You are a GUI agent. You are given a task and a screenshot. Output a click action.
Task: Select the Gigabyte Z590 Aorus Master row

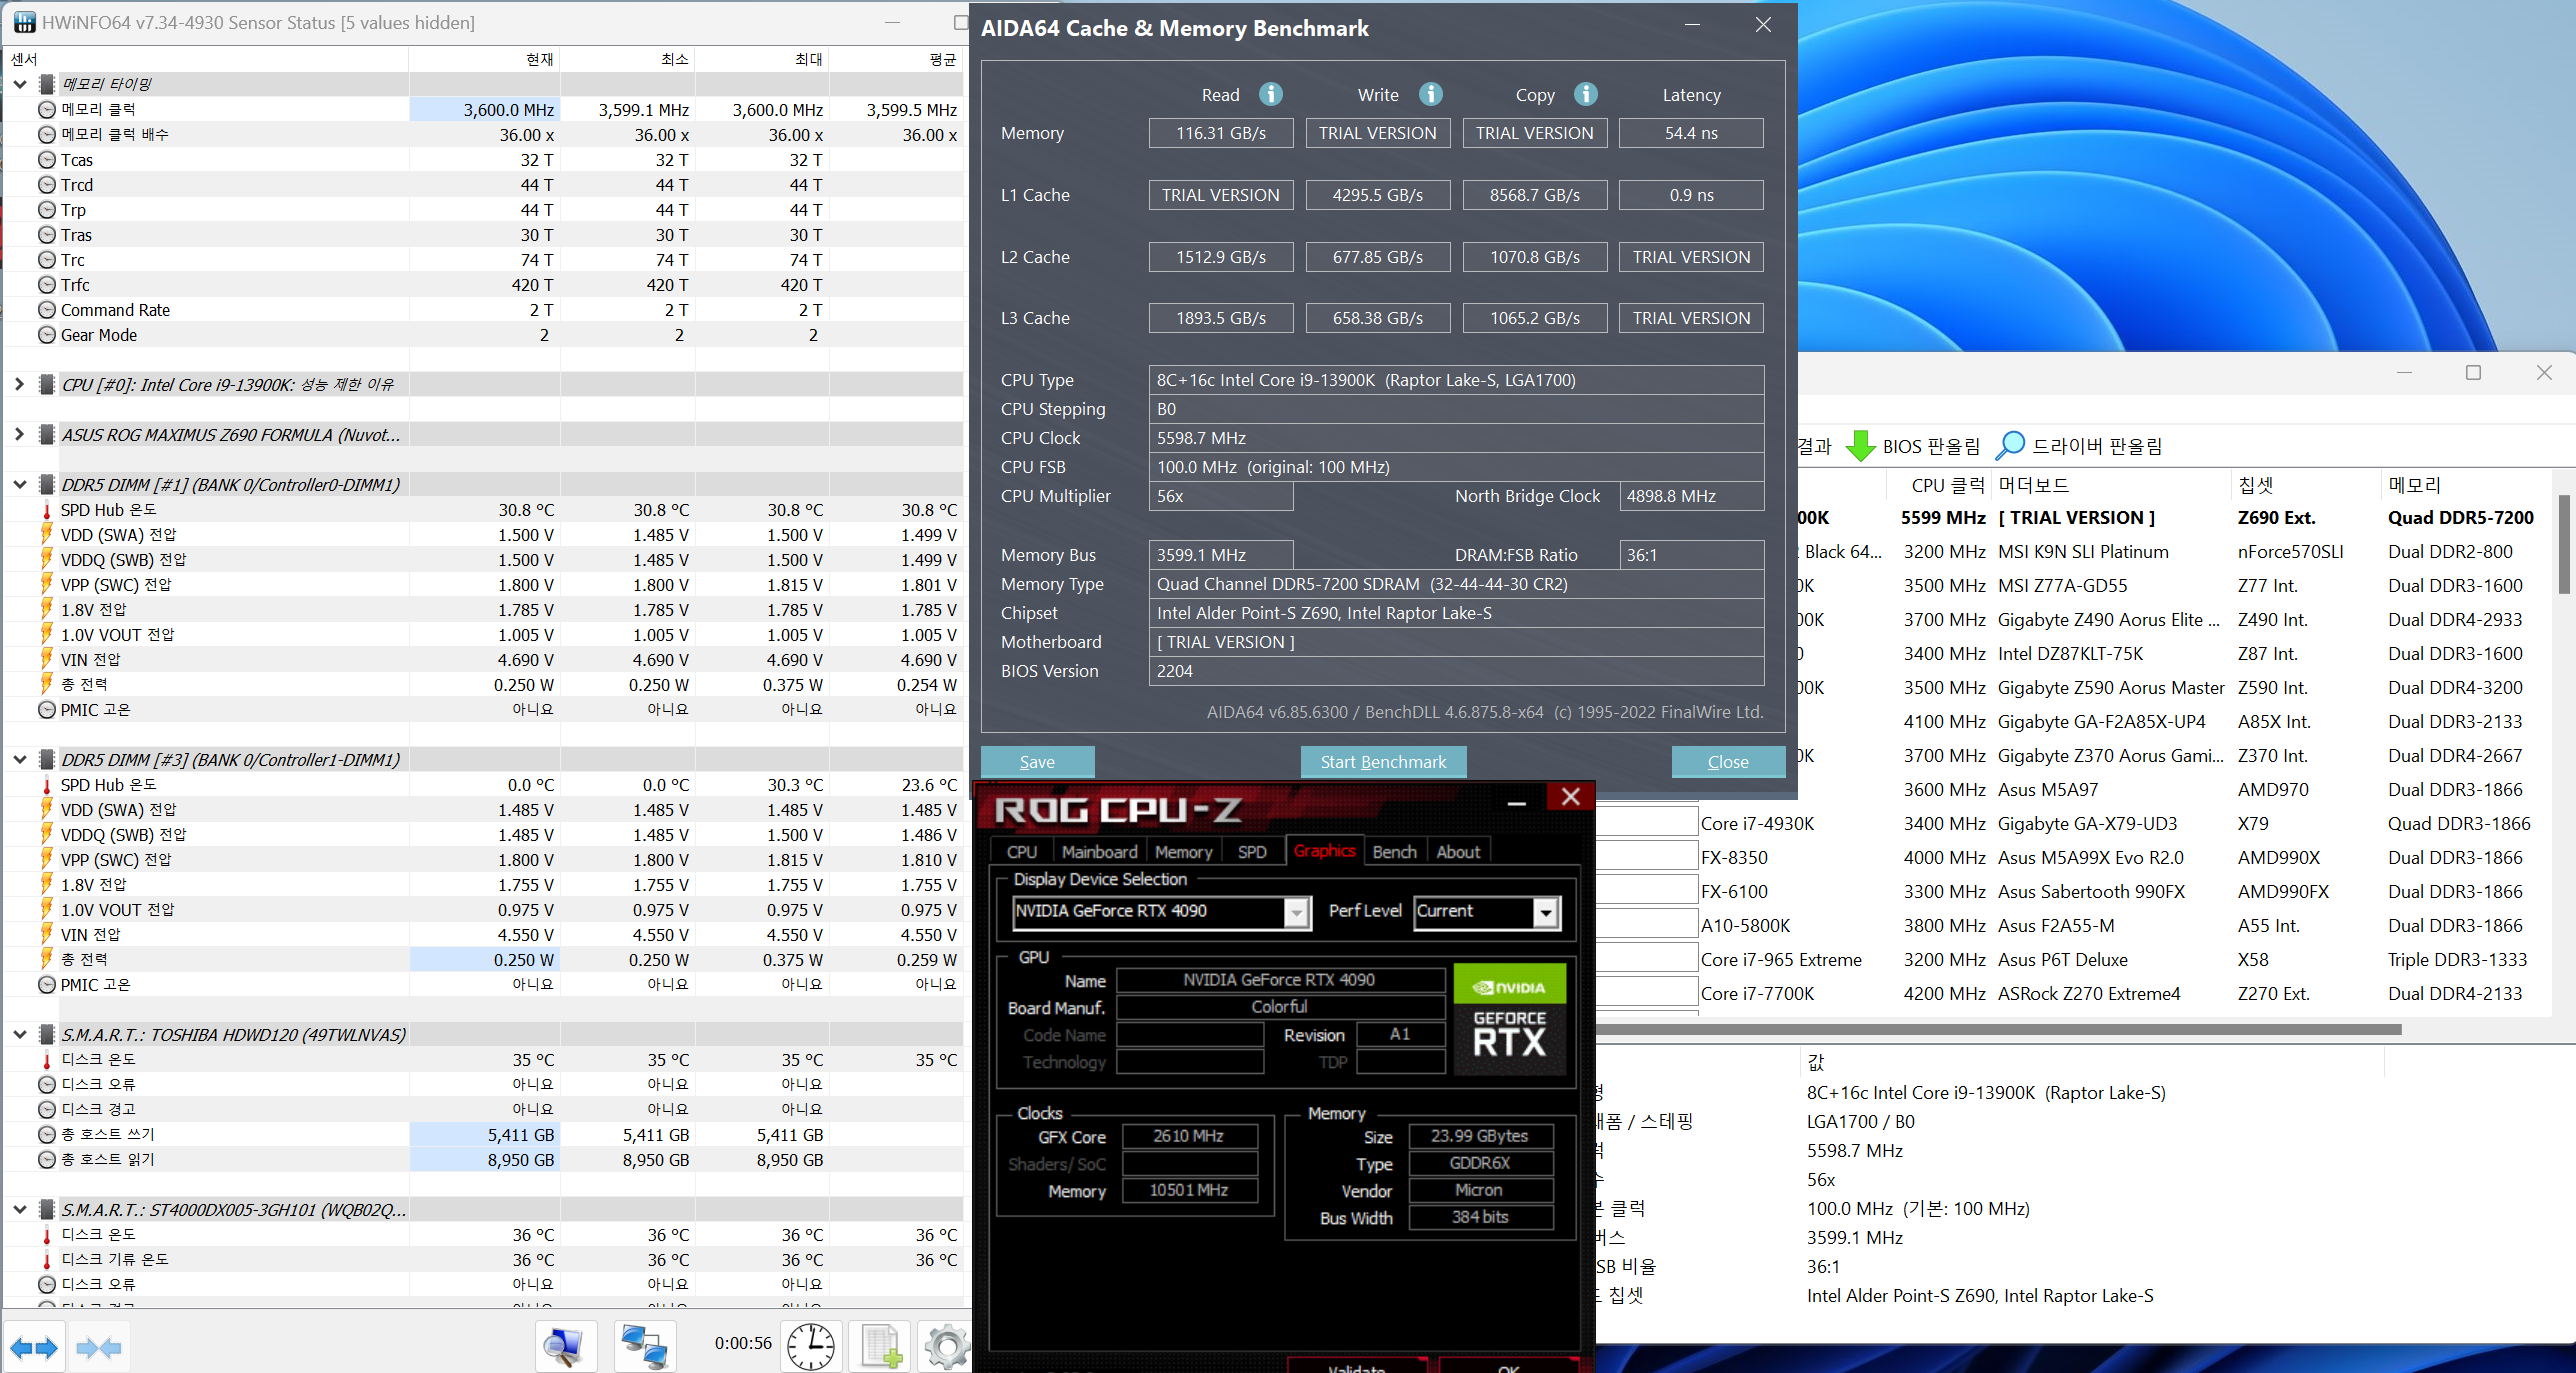pyautogui.click(x=2176, y=688)
